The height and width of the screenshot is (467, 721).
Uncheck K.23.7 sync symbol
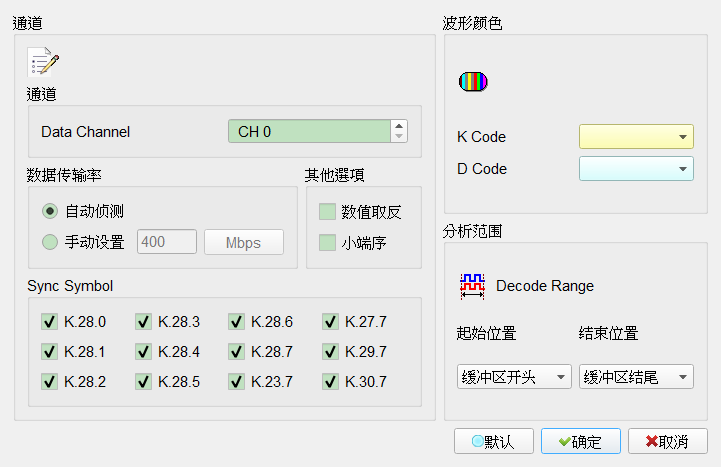pos(236,382)
